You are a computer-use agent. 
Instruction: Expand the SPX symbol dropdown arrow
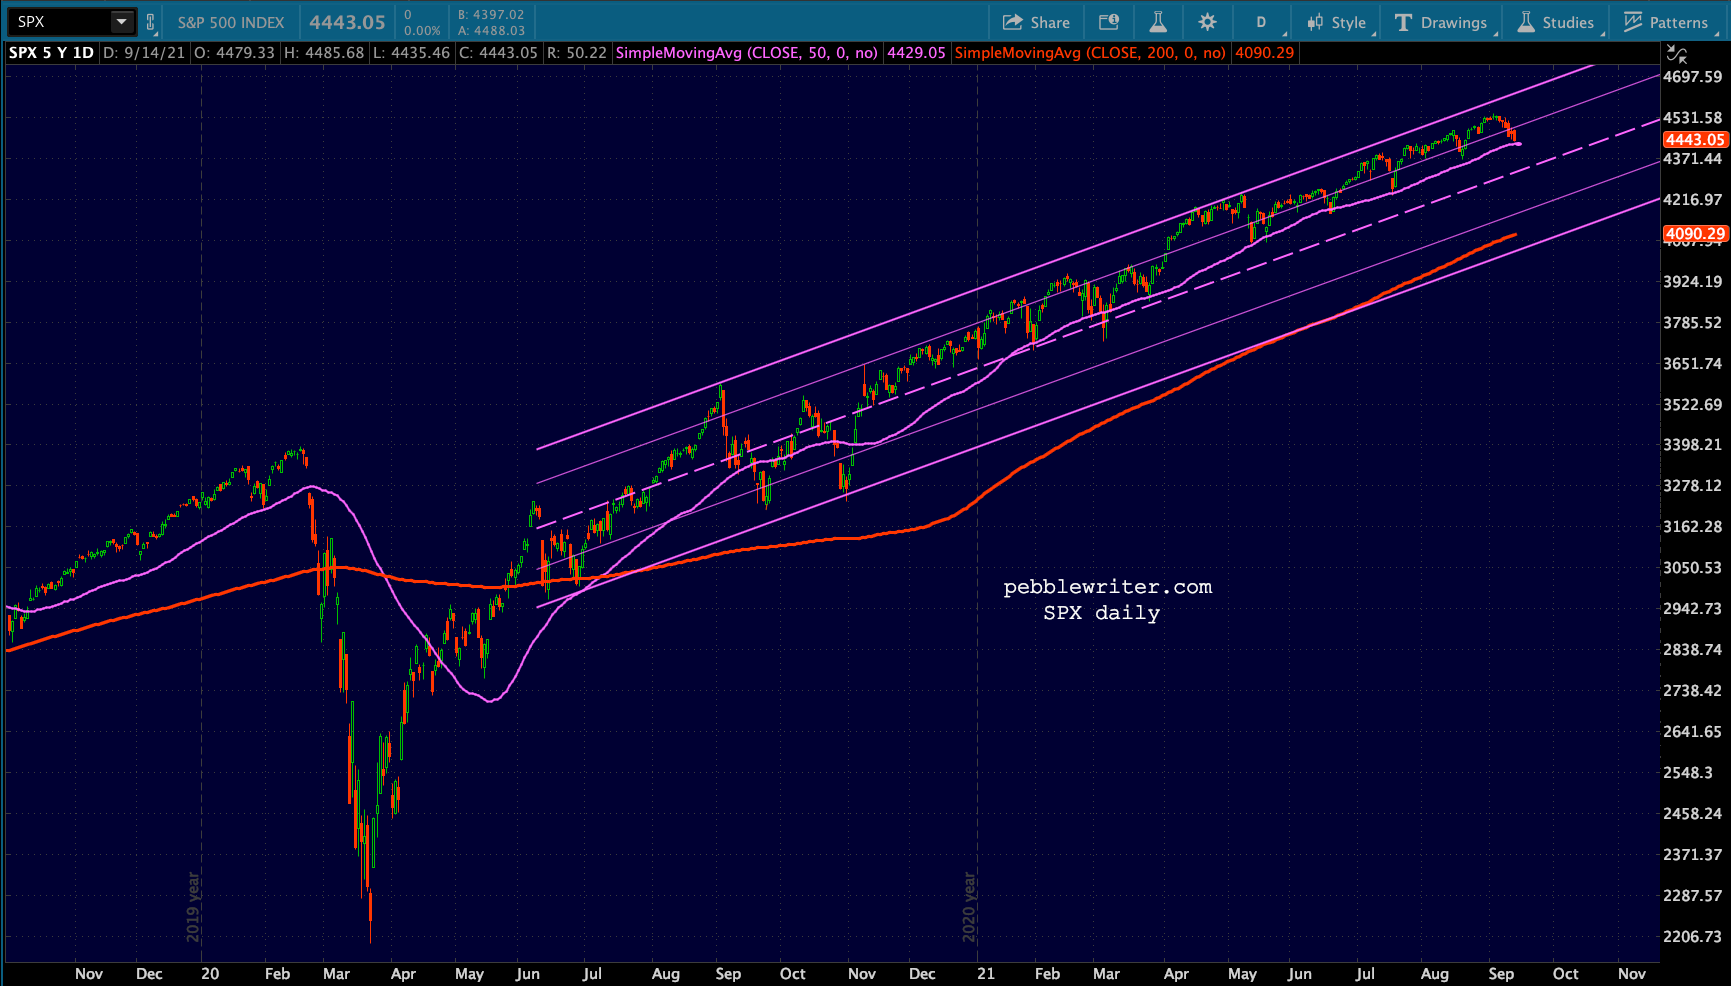click(121, 22)
